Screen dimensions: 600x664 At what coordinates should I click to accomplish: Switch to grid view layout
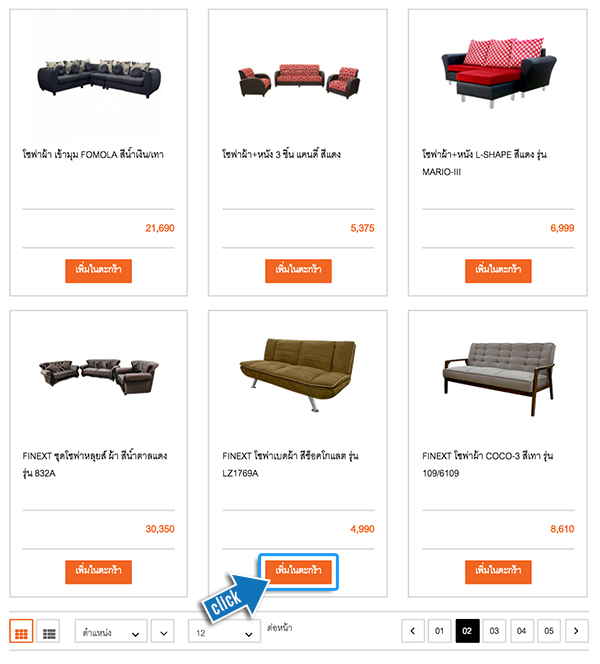(x=21, y=631)
